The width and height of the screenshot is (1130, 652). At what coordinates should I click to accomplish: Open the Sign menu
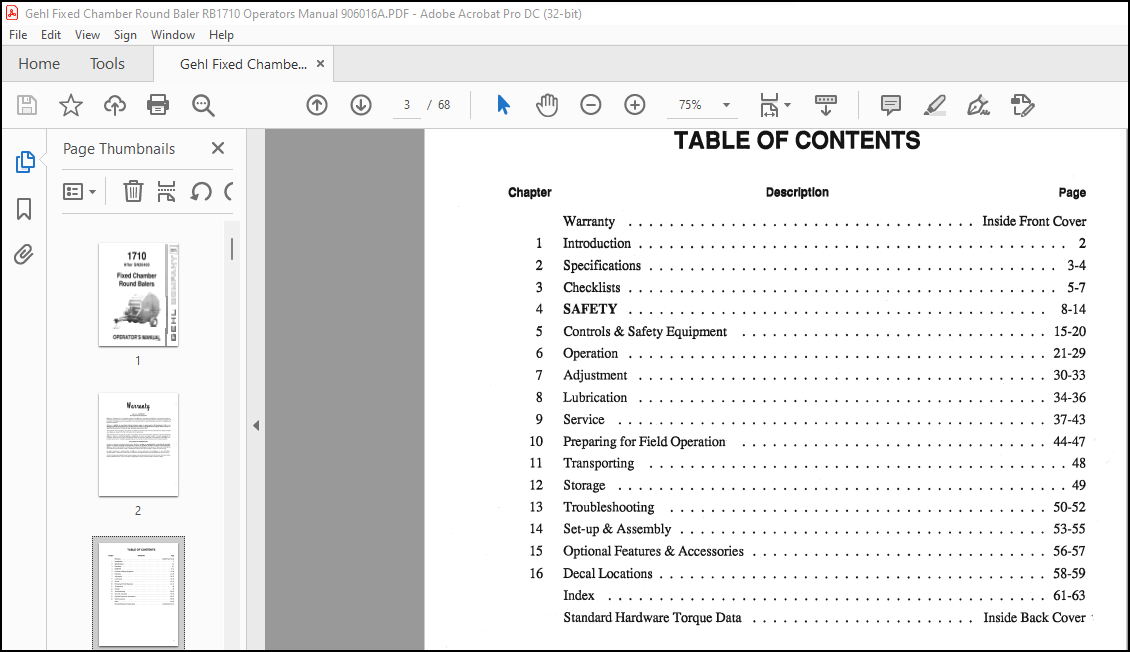[x=125, y=35]
